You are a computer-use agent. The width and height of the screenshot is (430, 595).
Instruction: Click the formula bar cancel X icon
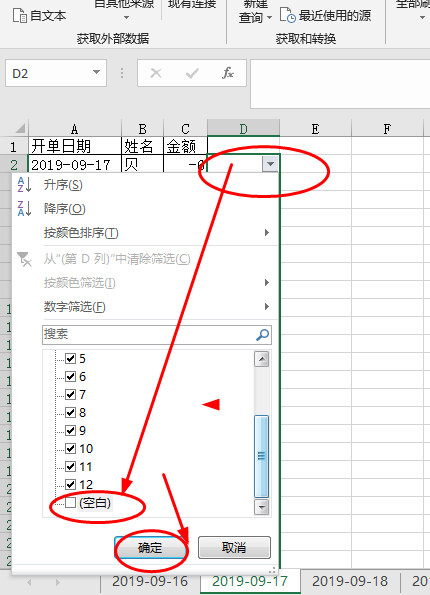pyautogui.click(x=156, y=73)
